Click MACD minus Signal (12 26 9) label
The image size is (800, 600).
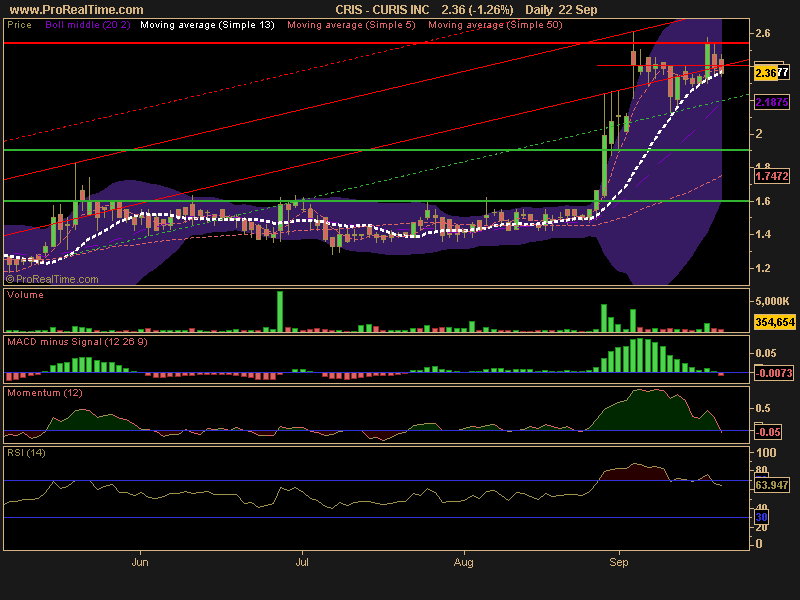(78, 342)
